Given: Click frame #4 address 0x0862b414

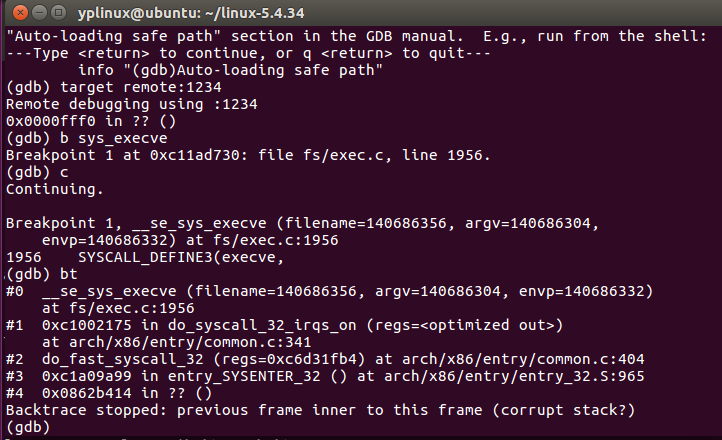Looking at the screenshot, I should tap(87, 394).
